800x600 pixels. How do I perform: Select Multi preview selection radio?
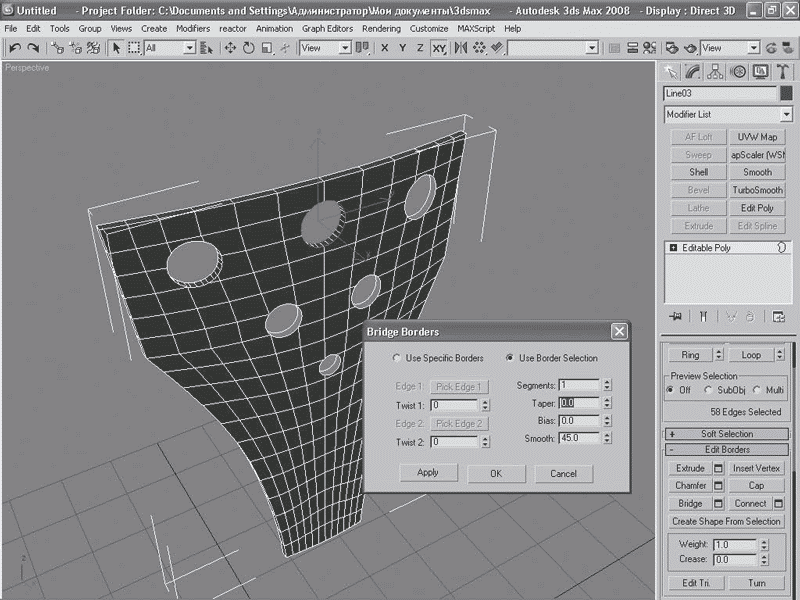tap(756, 390)
